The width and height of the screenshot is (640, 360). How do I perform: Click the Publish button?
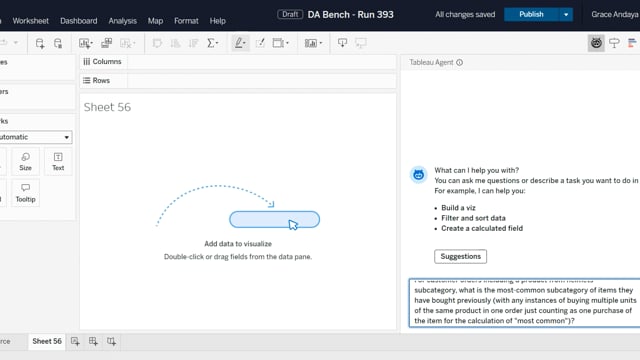531,15
